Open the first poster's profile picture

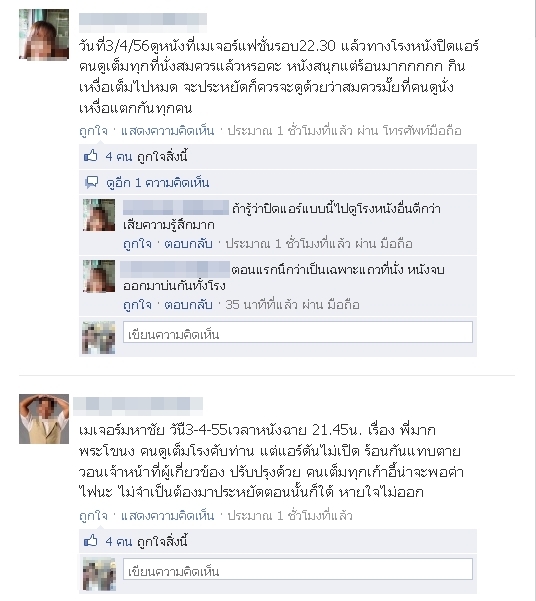[44, 34]
